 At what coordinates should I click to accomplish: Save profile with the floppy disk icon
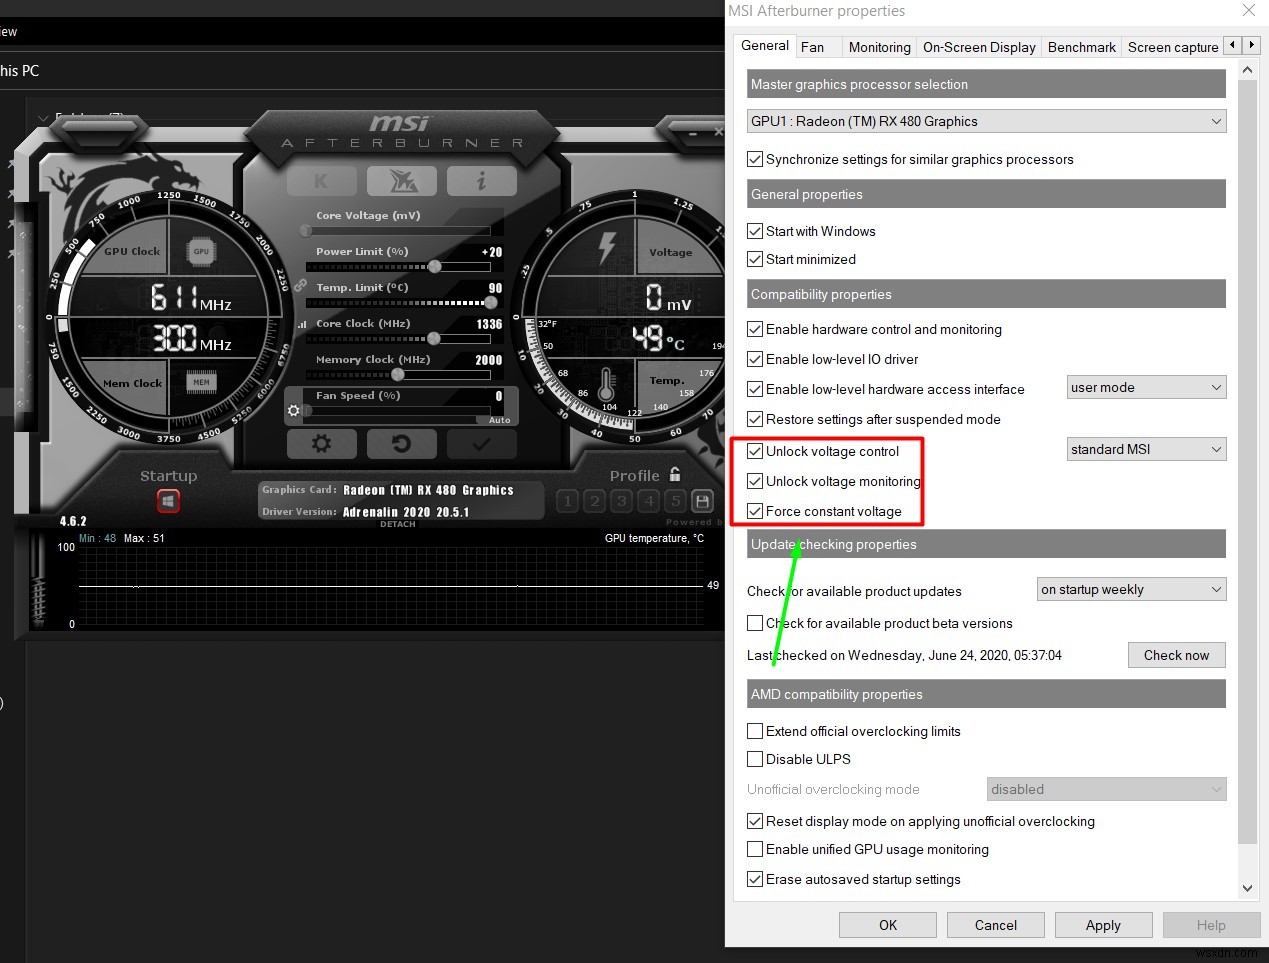pos(702,501)
